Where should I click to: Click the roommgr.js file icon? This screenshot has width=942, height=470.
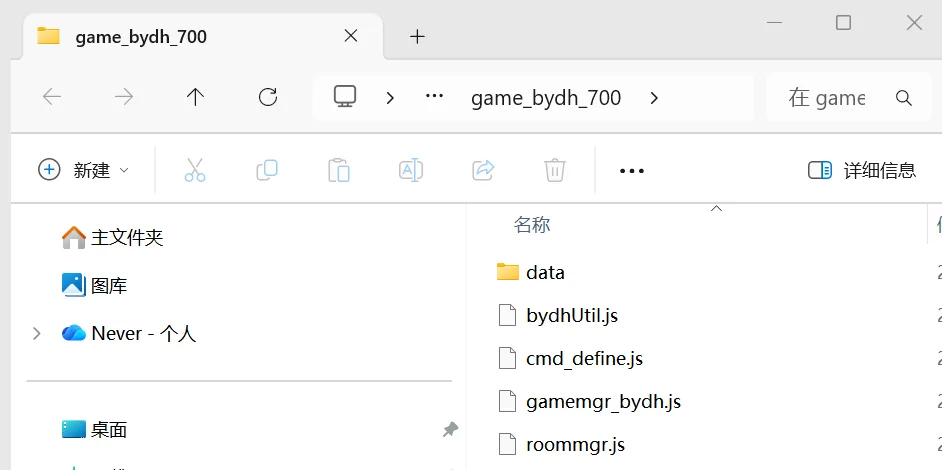508,445
